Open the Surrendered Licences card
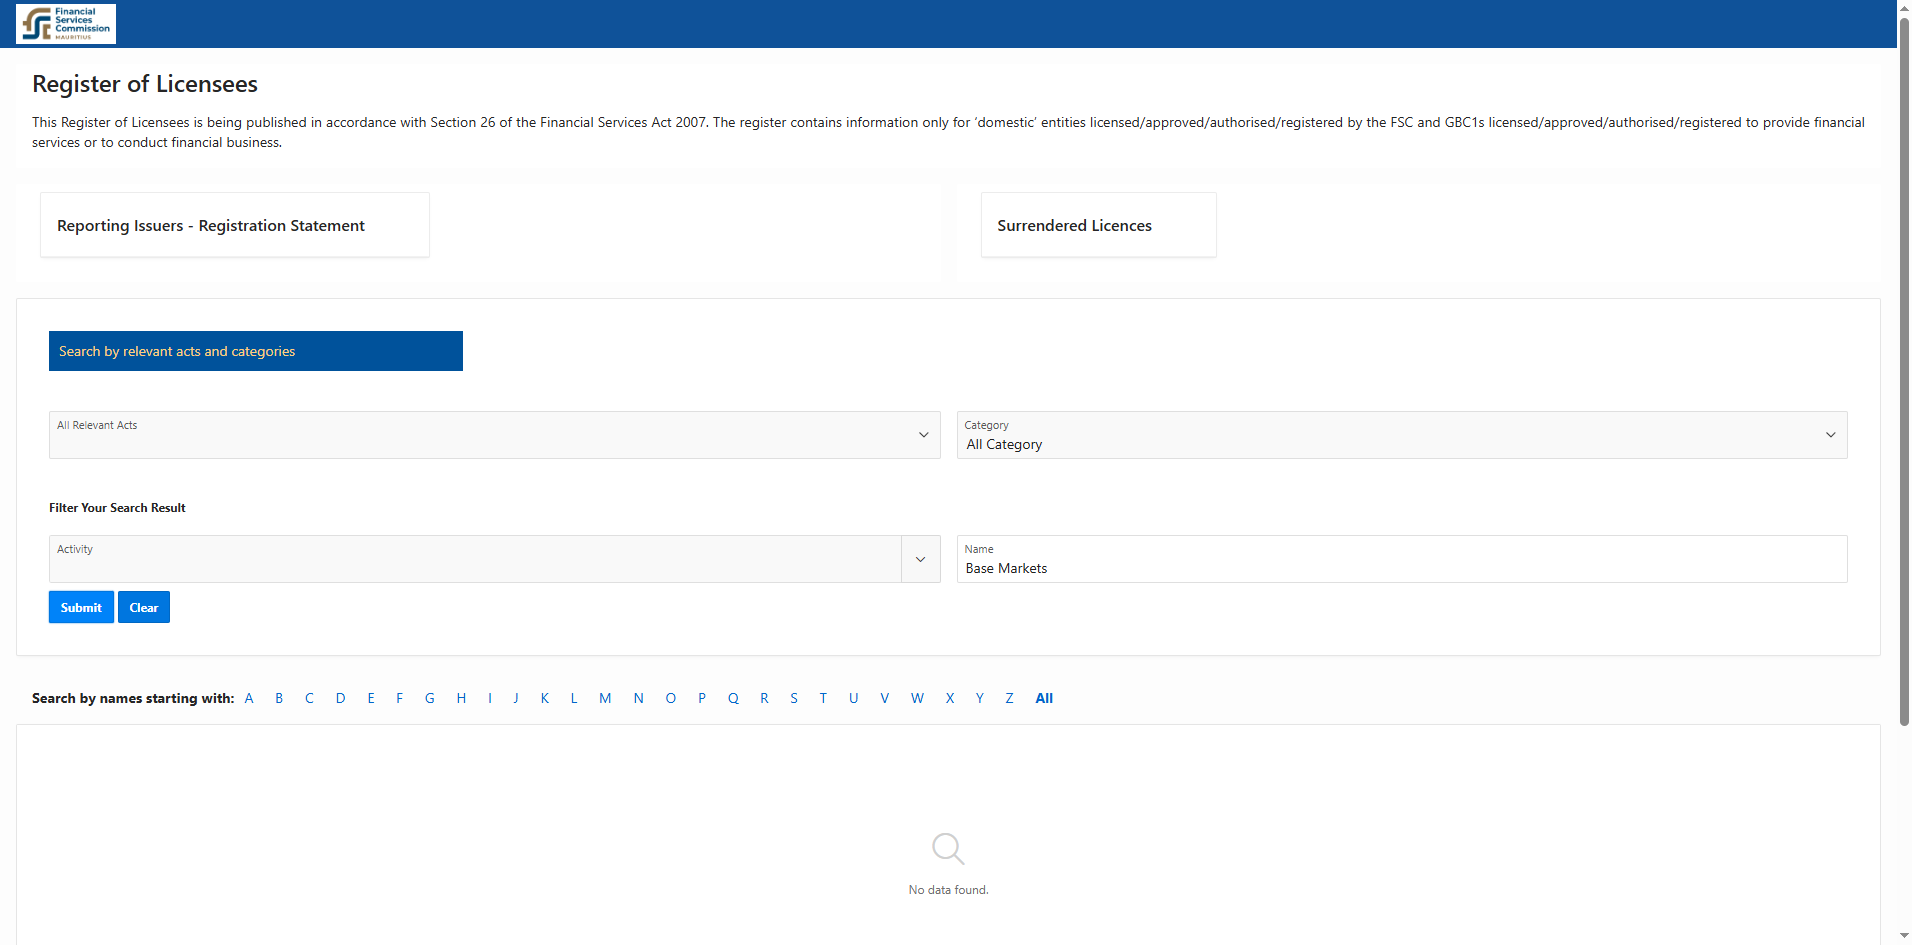 (x=1098, y=226)
